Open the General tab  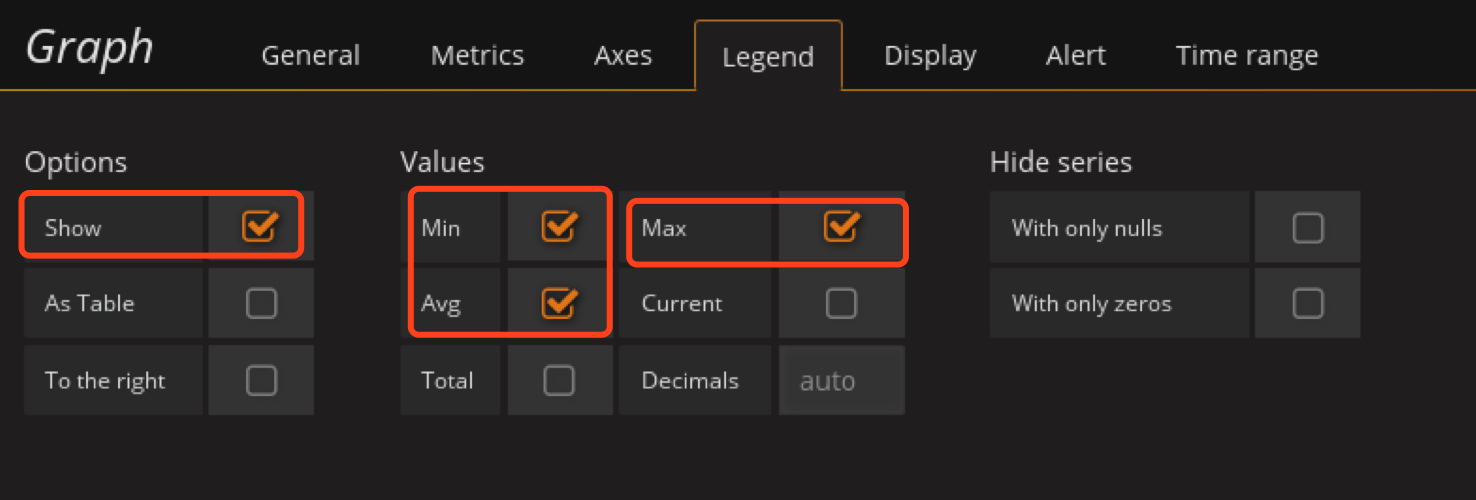310,56
